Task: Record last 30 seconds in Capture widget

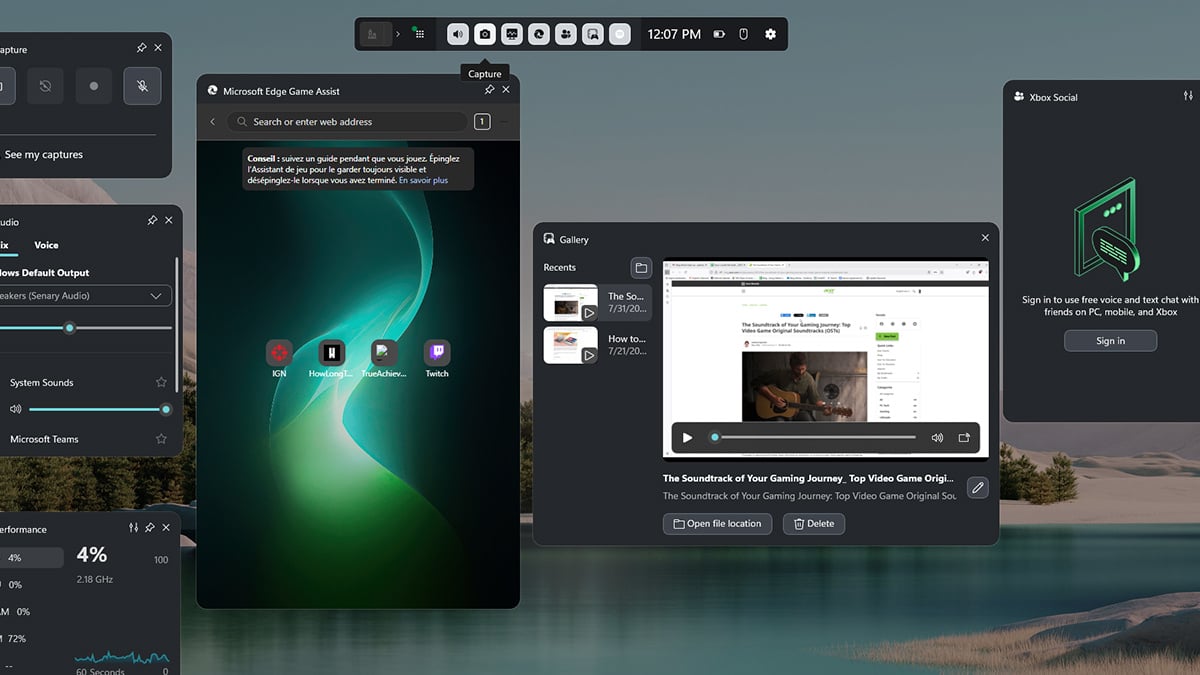Action: click(x=45, y=86)
